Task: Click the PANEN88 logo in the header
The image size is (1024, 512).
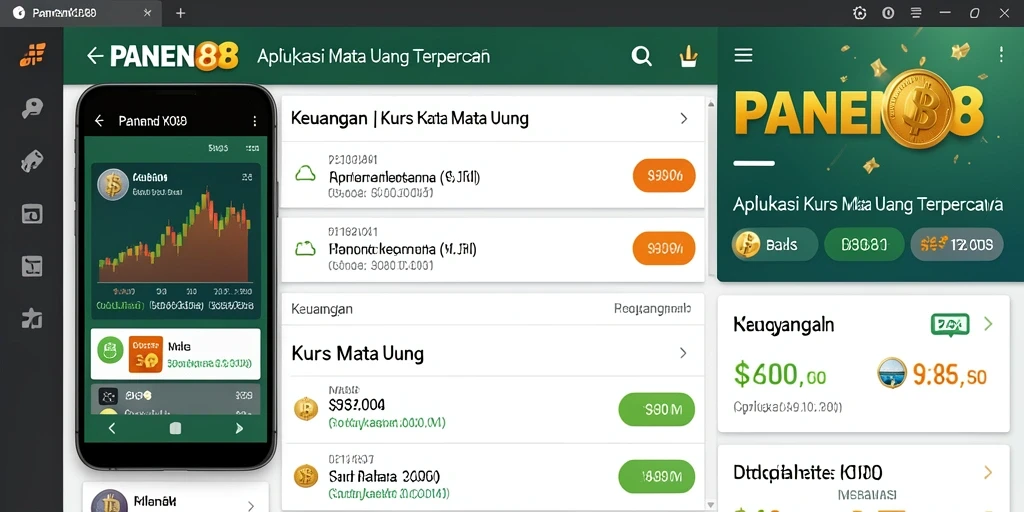Action: pyautogui.click(x=174, y=56)
